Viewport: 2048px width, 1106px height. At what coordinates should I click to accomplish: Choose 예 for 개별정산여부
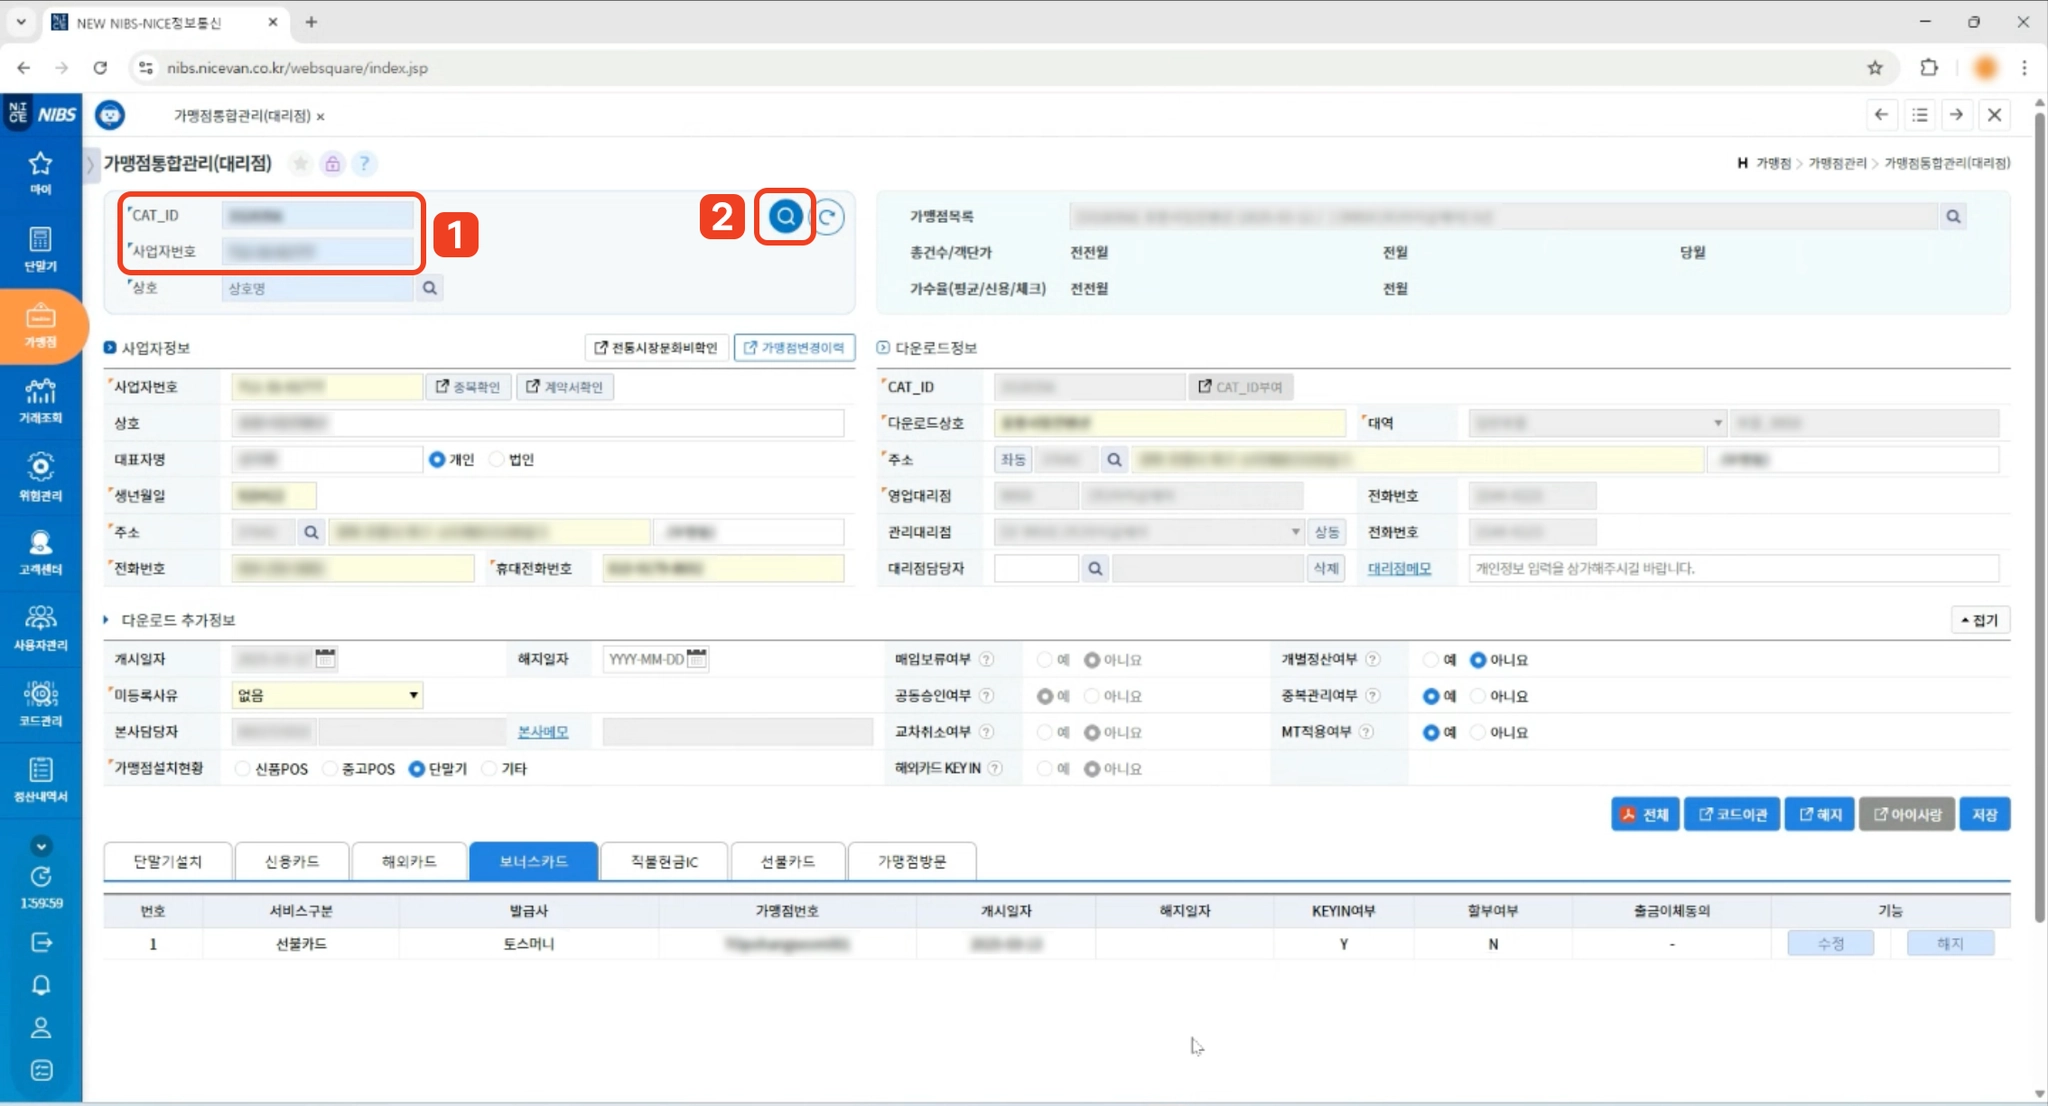[x=1431, y=659]
